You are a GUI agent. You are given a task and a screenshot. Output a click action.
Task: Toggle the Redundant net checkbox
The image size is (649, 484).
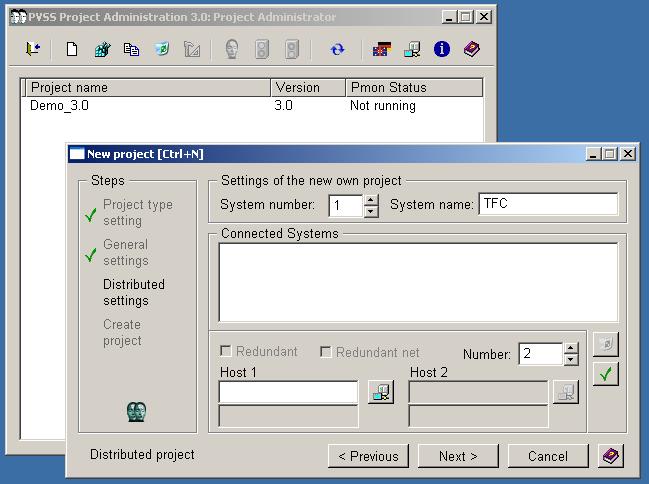(326, 352)
